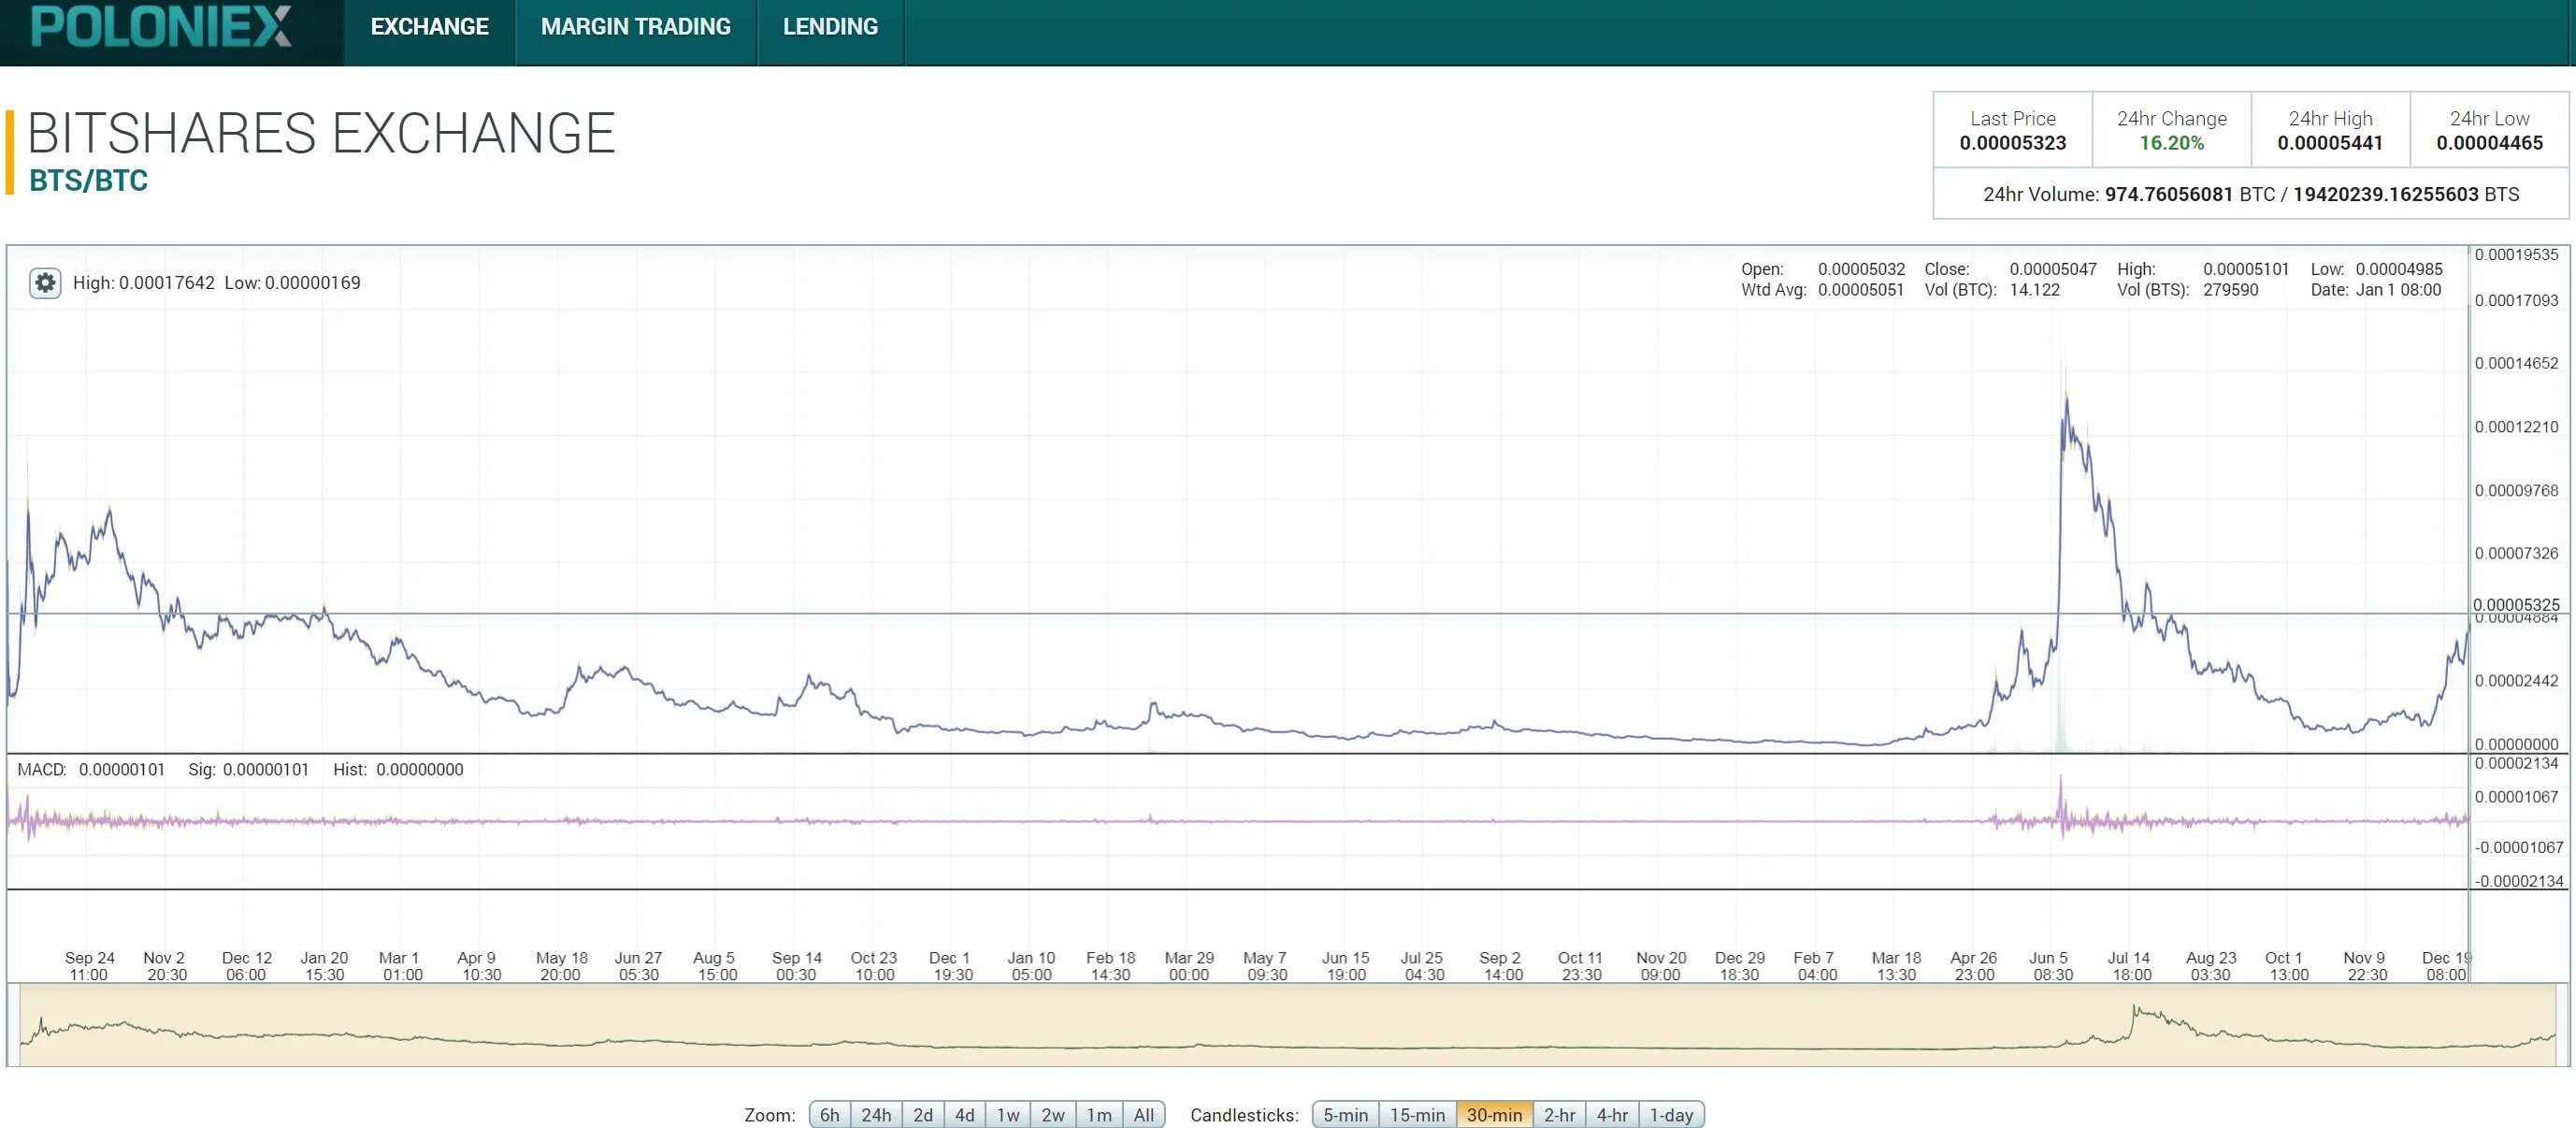2576x1128 pixels.
Task: Click the Bitshares Exchange heading
Action: point(321,133)
